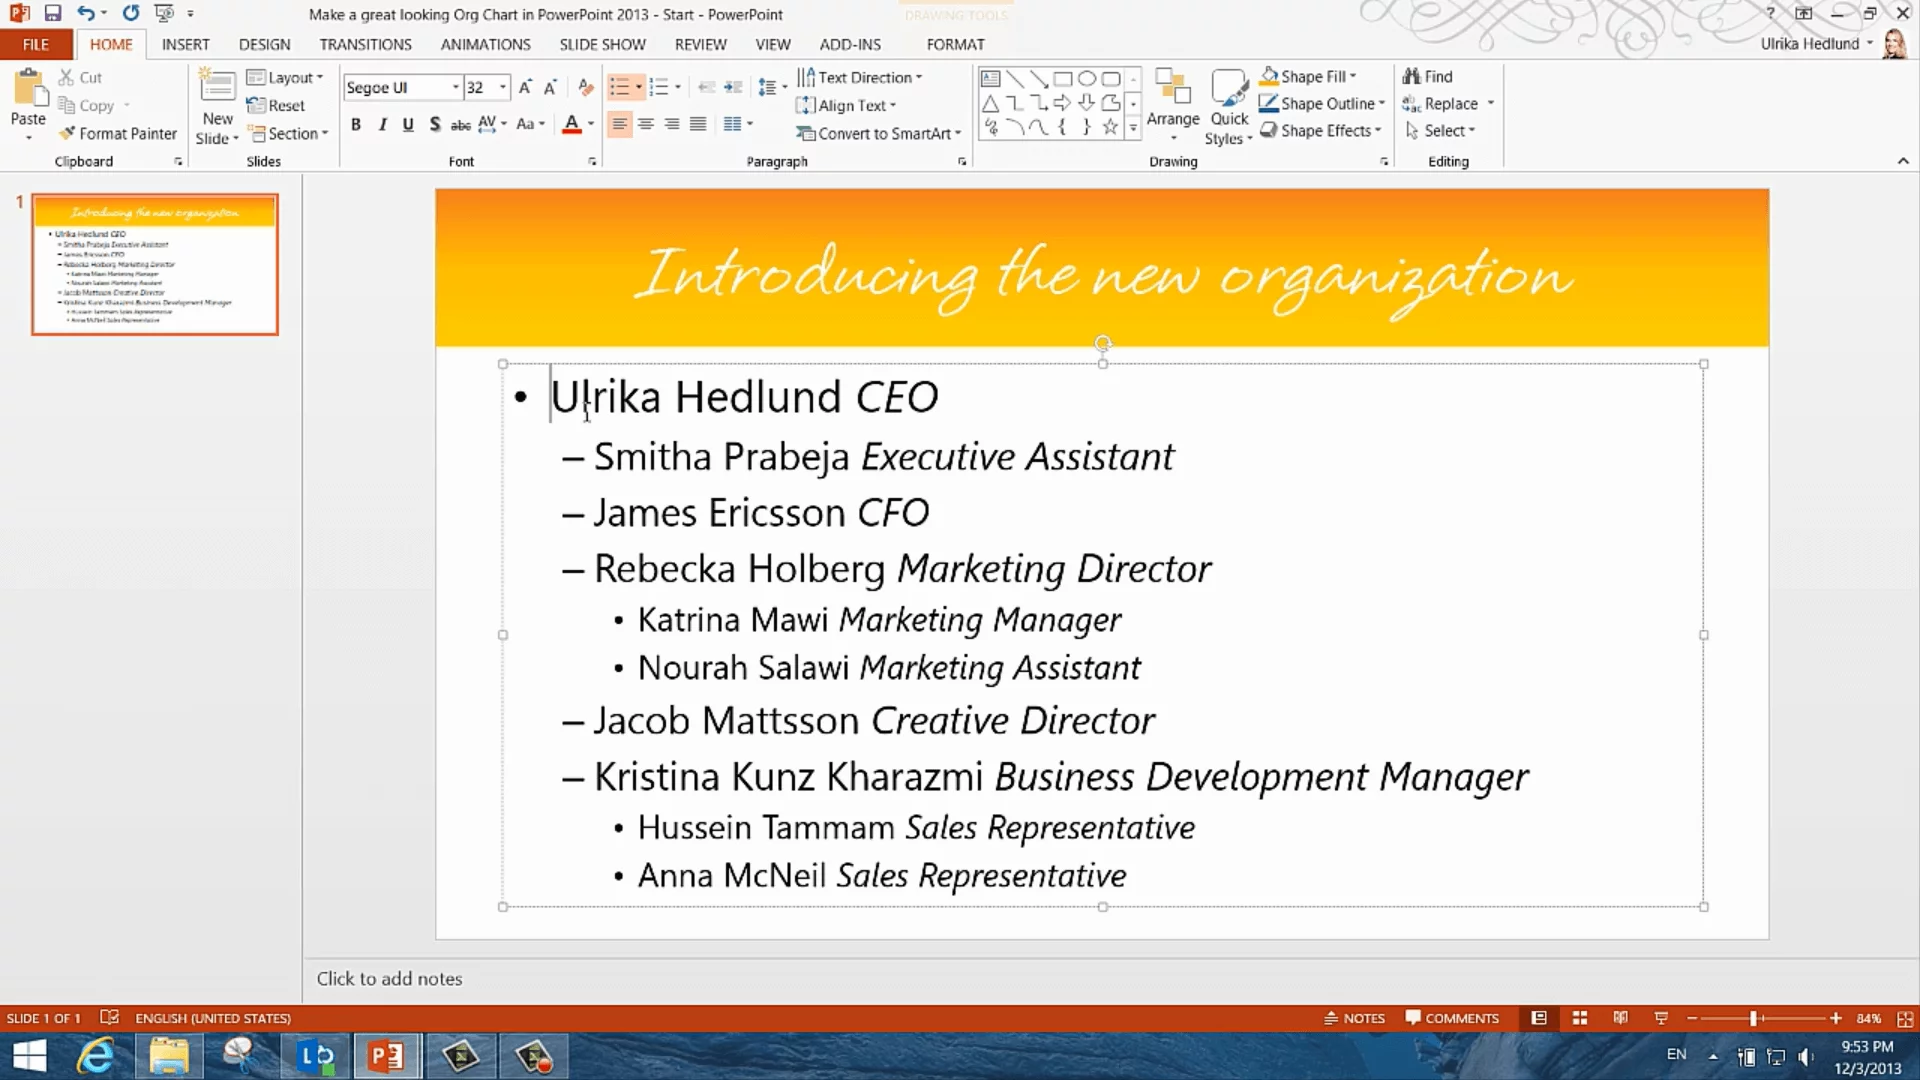Click the Clear All Formatting icon

(x=586, y=88)
